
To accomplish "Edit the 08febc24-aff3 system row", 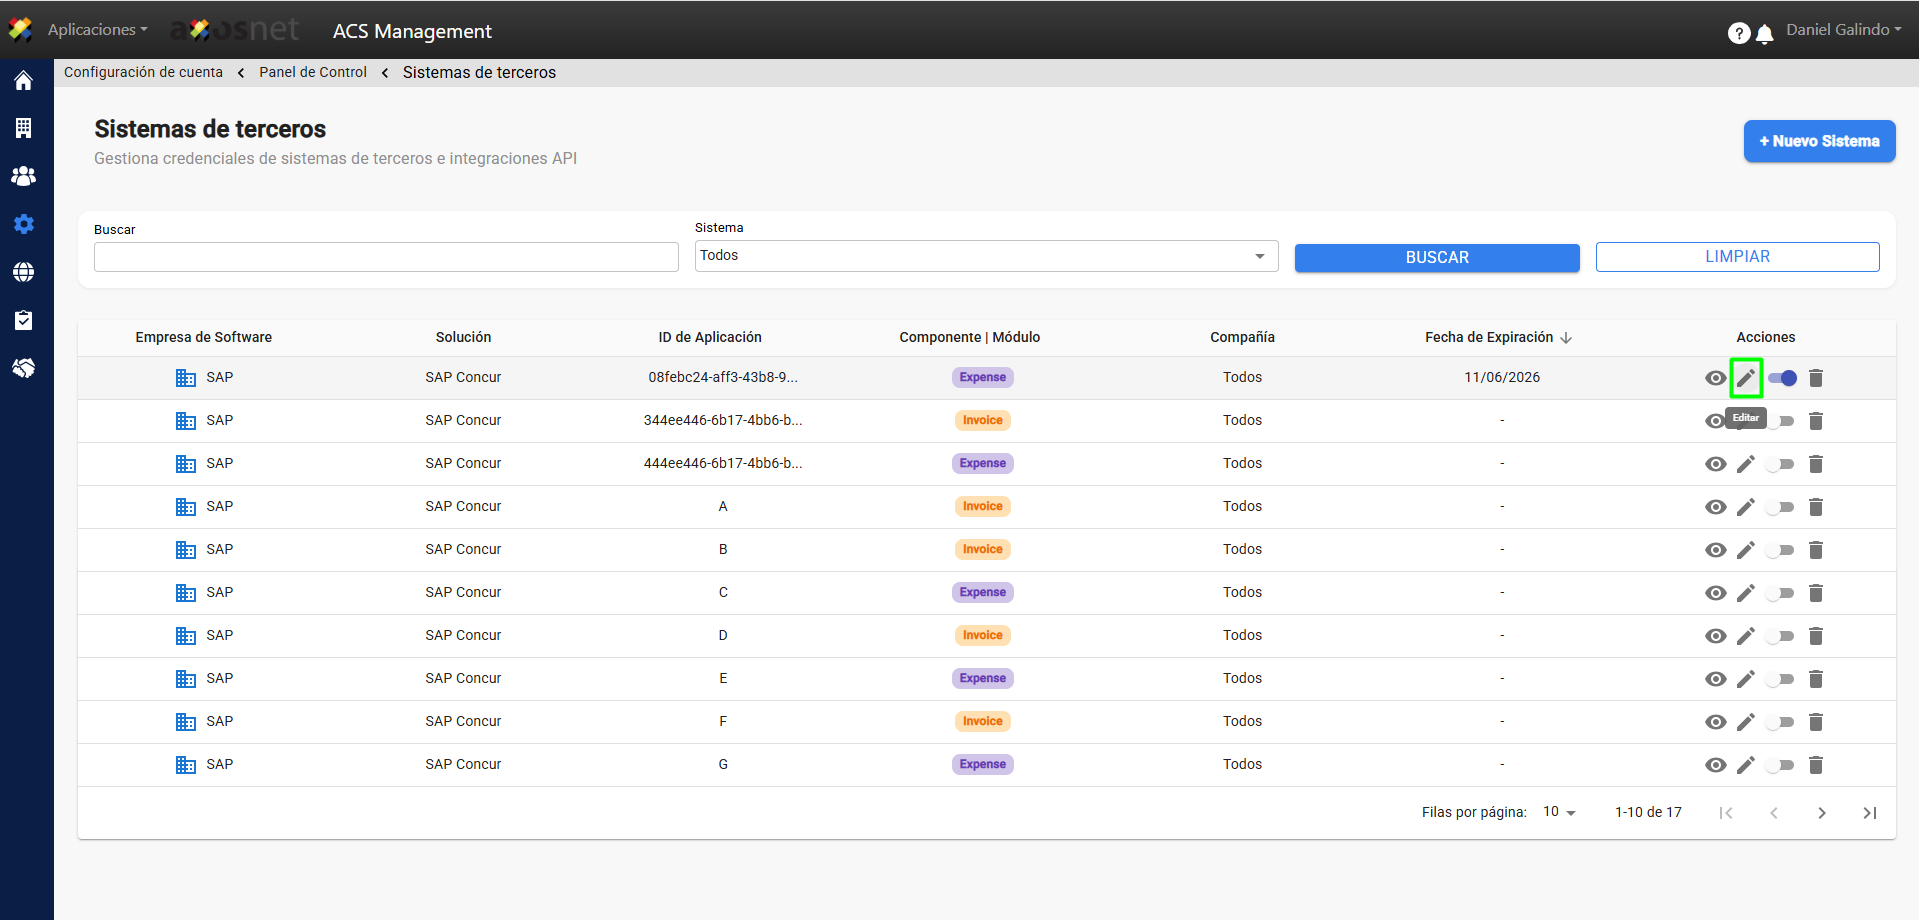I will click(1746, 378).
